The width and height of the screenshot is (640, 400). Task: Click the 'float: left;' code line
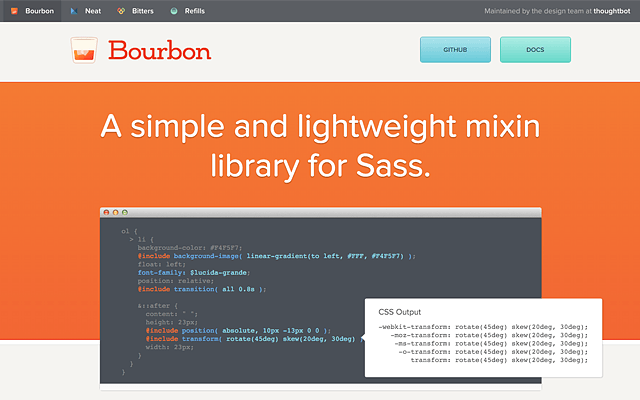coord(161,264)
